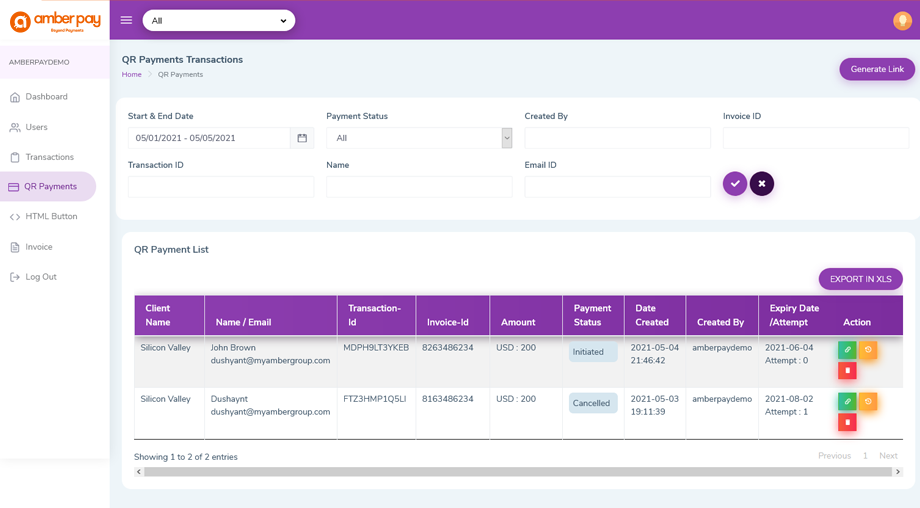Viewport: 920px width, 508px height.
Task: Open the 'All' dropdown in header
Action: coord(219,20)
